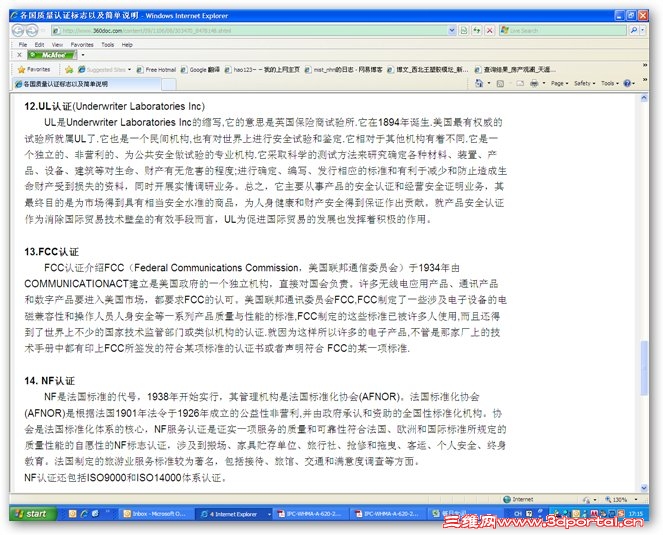Click the Print icon
This screenshot has height=535, width=663.
[x=534, y=83]
